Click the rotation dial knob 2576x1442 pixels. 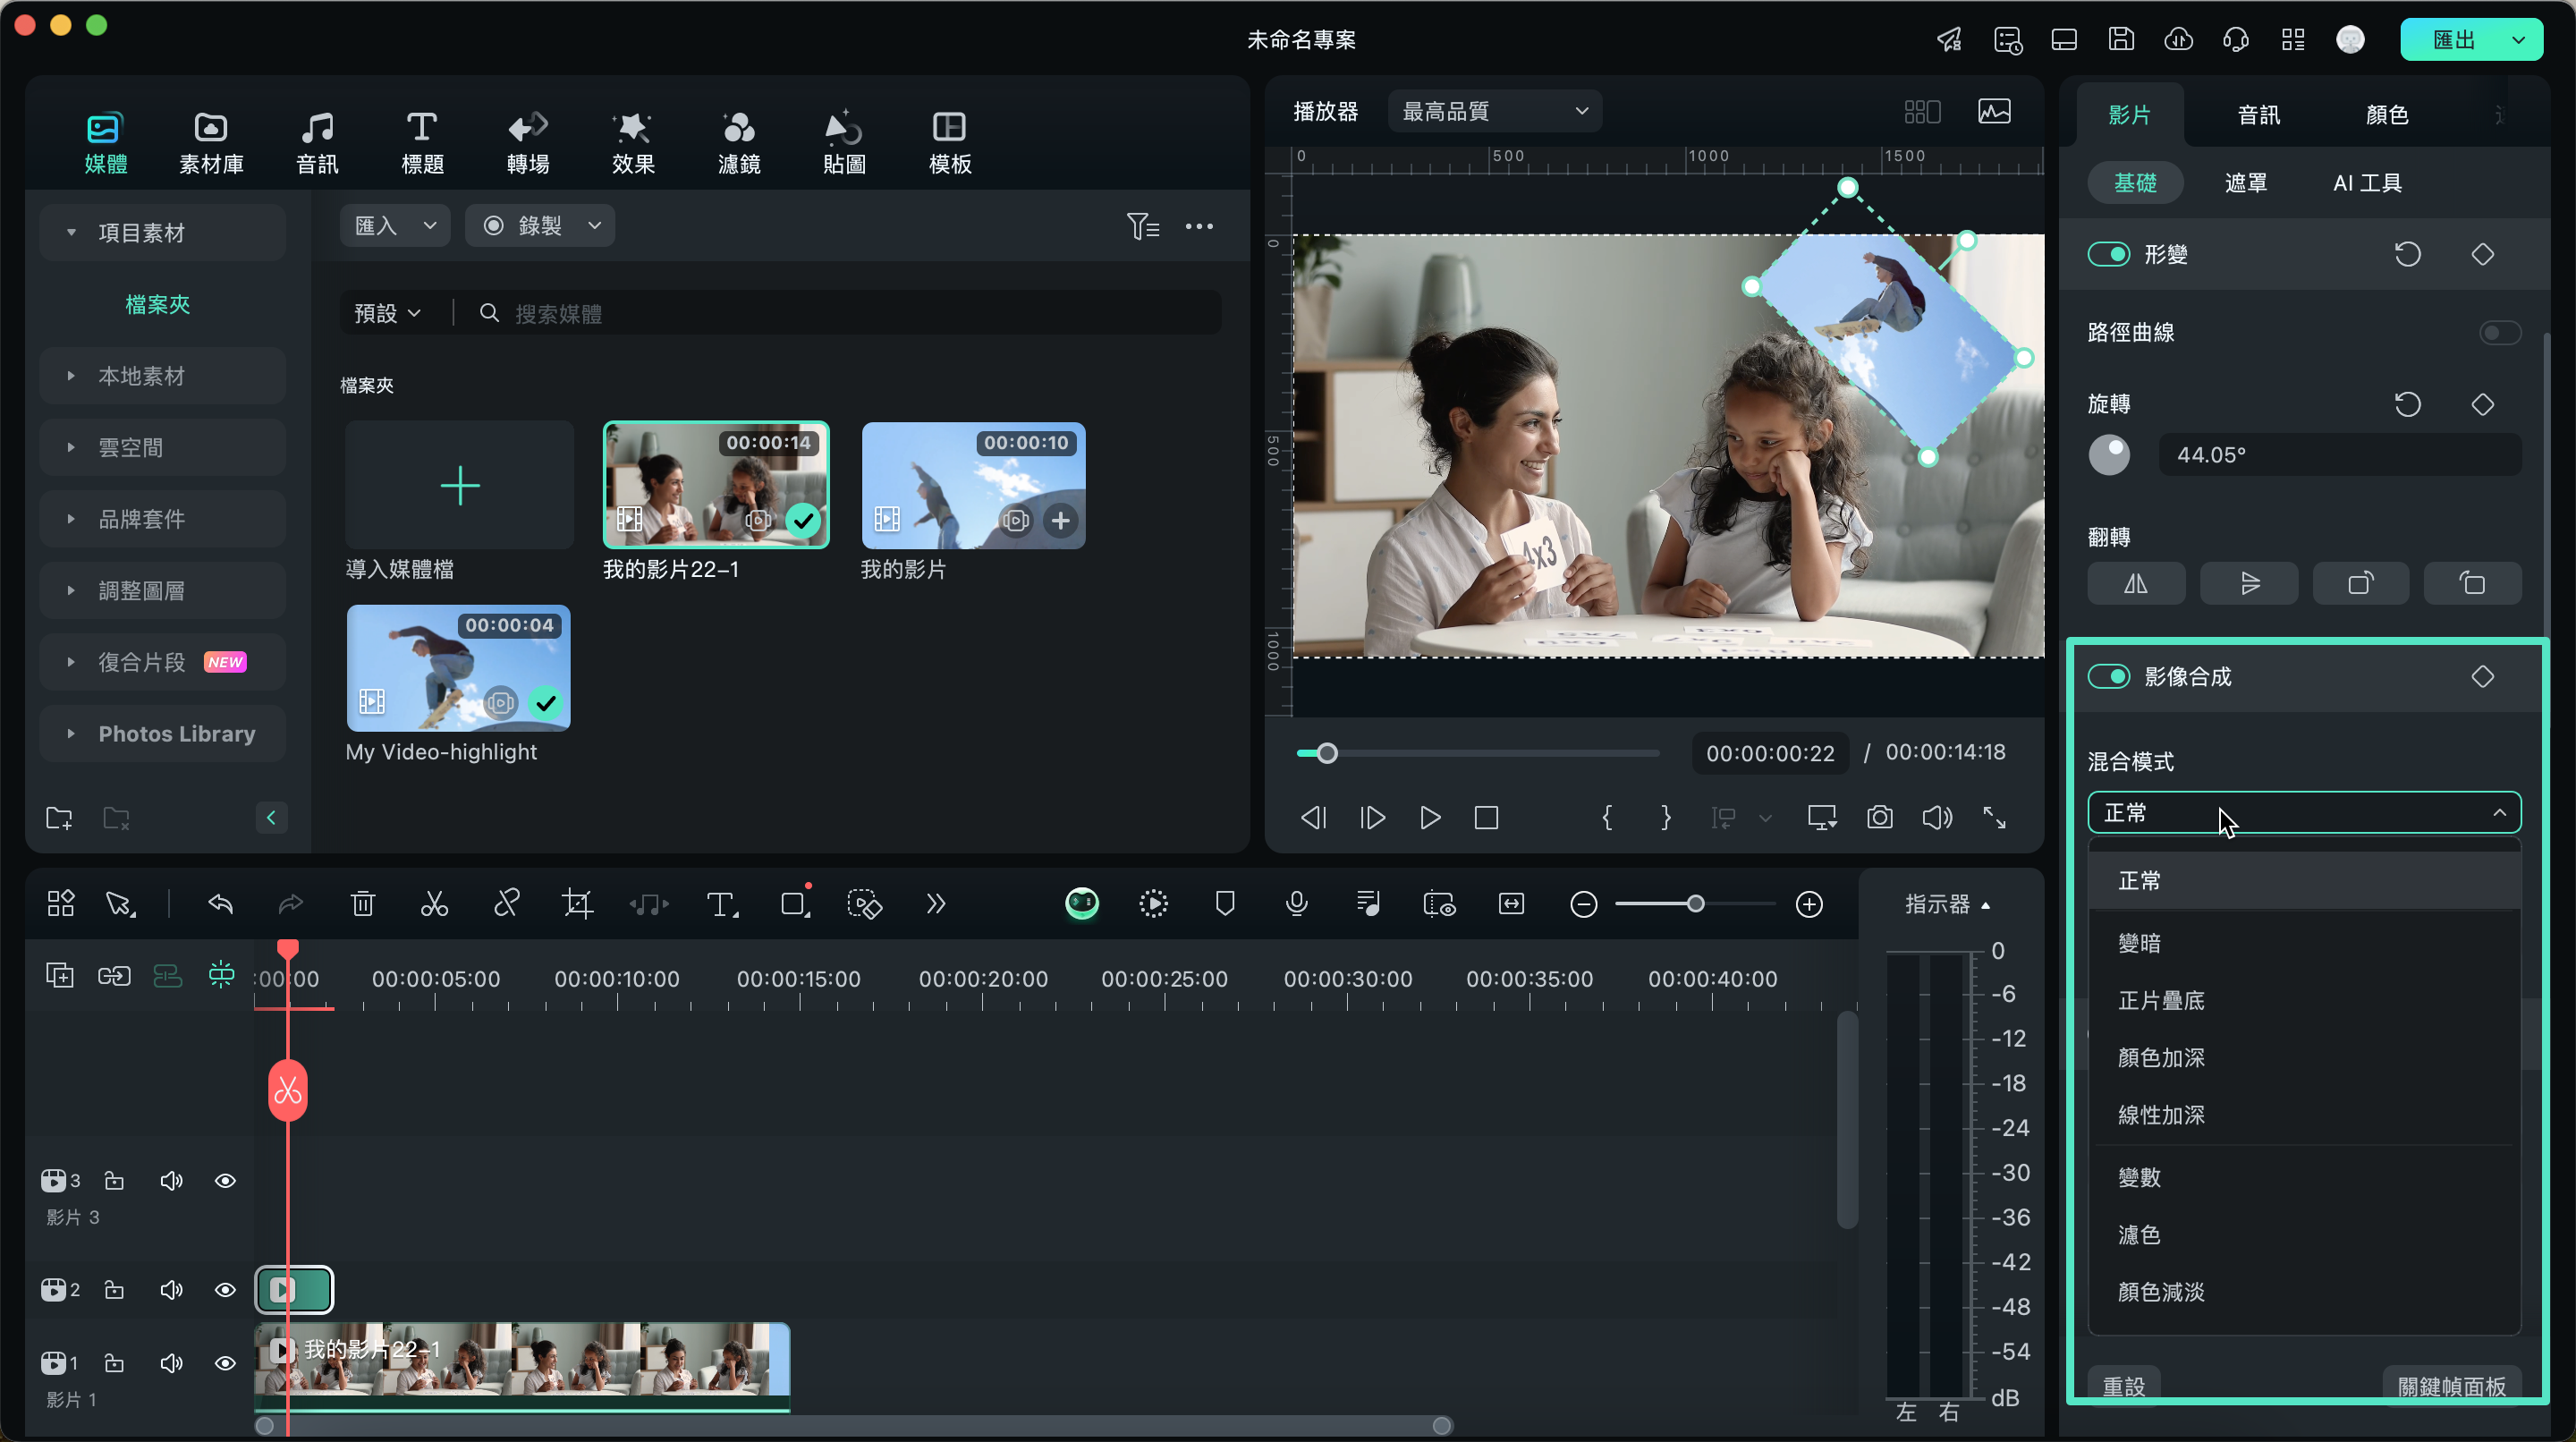pos(2109,455)
